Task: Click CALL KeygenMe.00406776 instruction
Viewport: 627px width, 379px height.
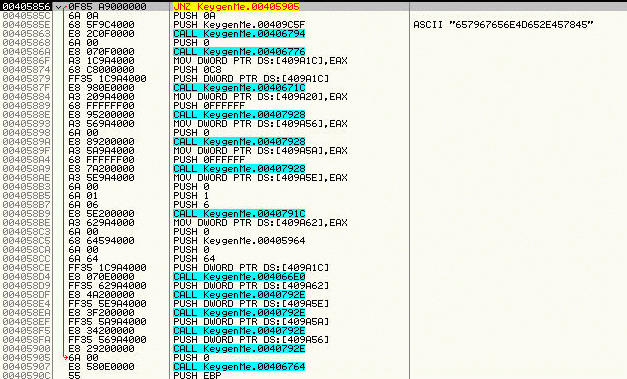Action: coord(239,52)
